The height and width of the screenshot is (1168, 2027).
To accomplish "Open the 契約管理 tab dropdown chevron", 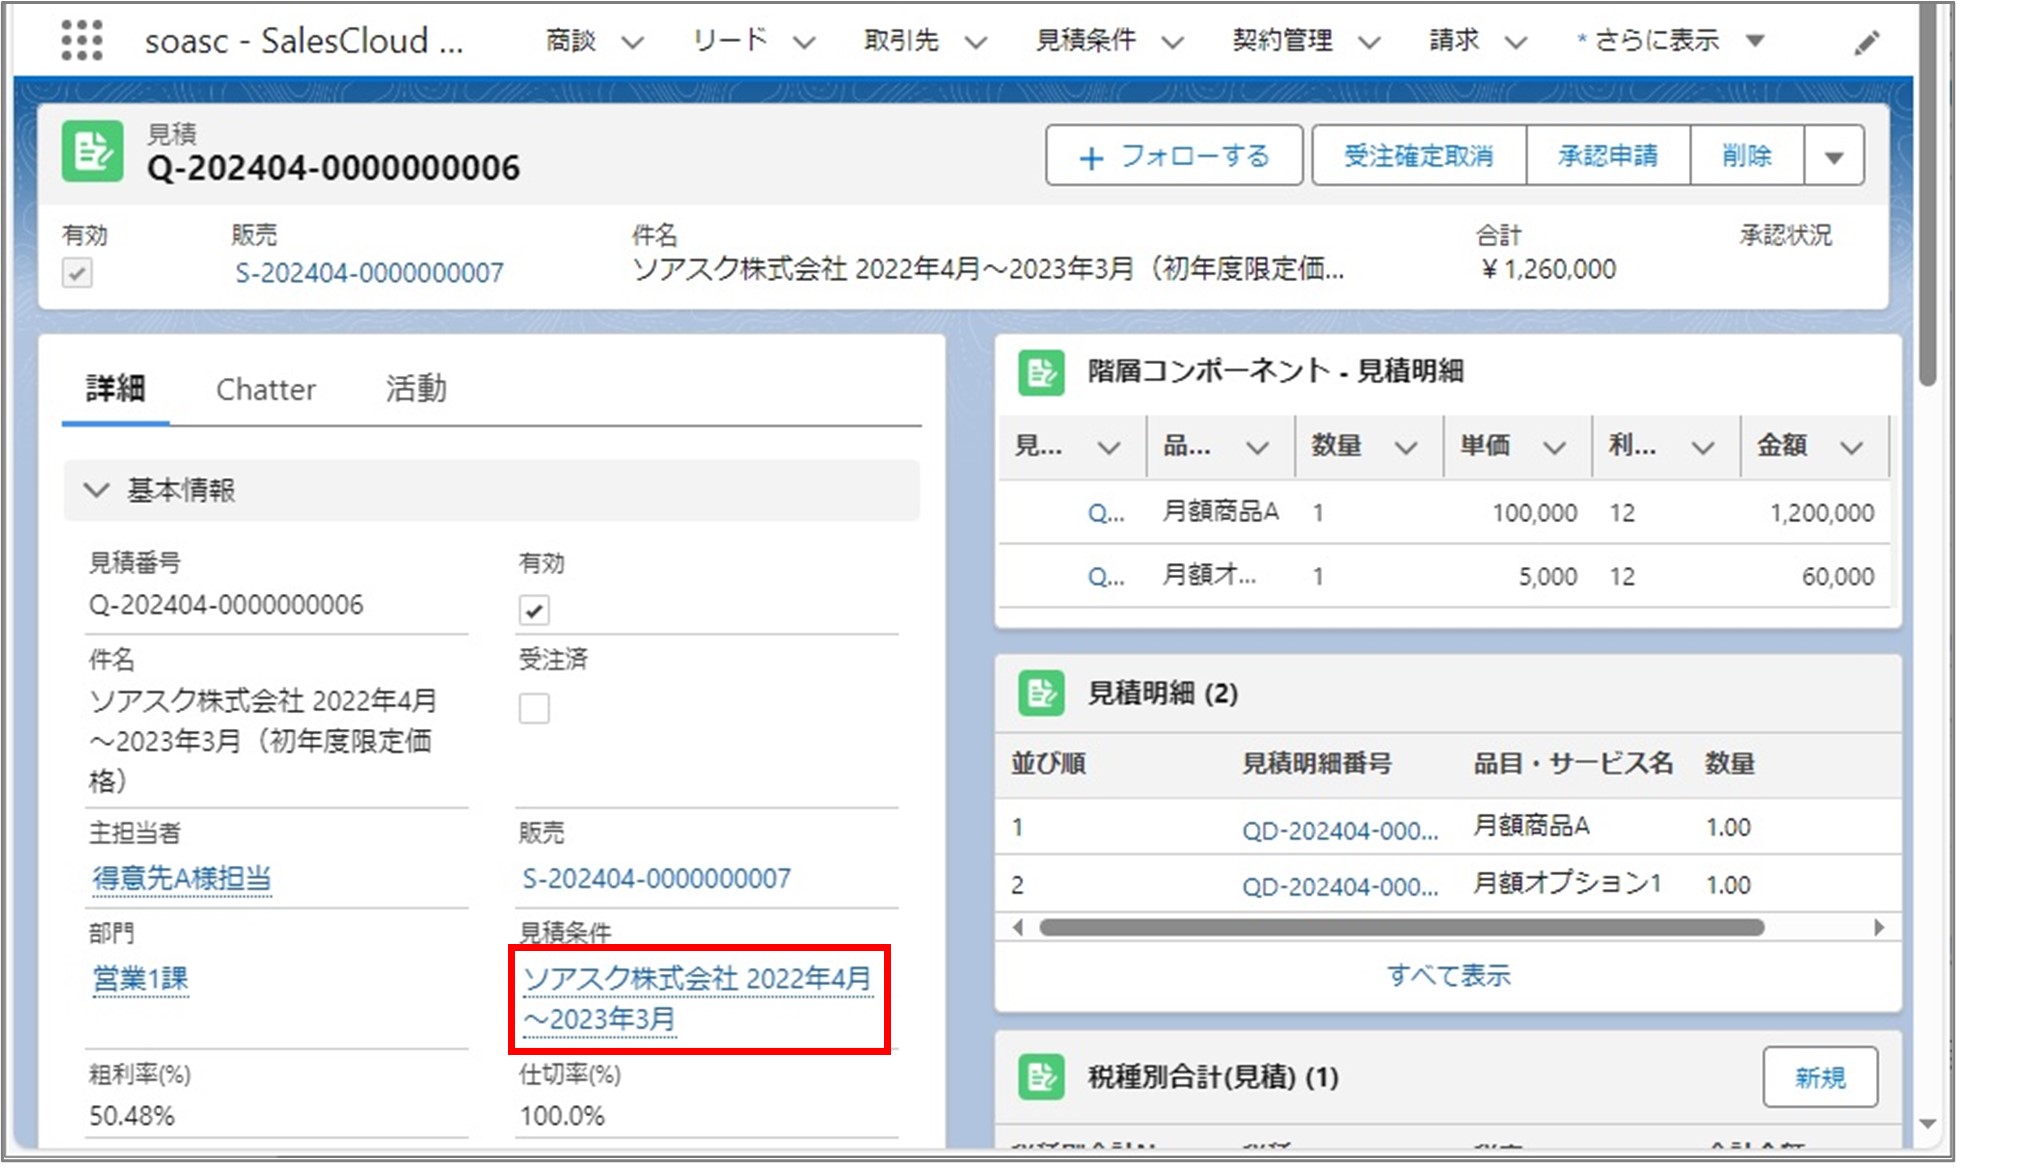I will pyautogui.click(x=1370, y=42).
